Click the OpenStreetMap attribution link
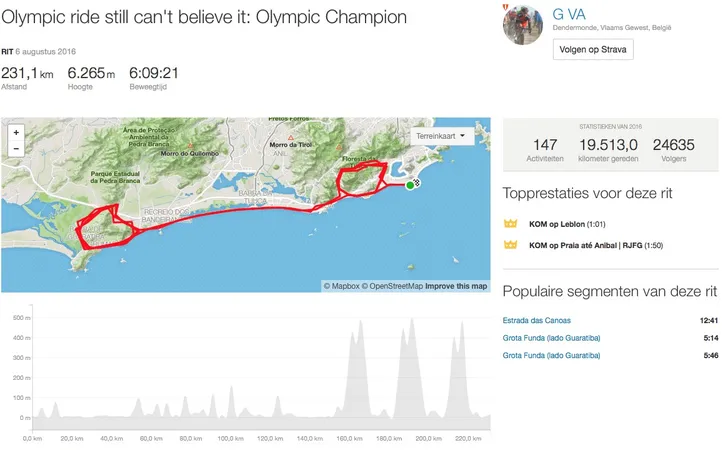This screenshot has width=728, height=450. [x=392, y=286]
